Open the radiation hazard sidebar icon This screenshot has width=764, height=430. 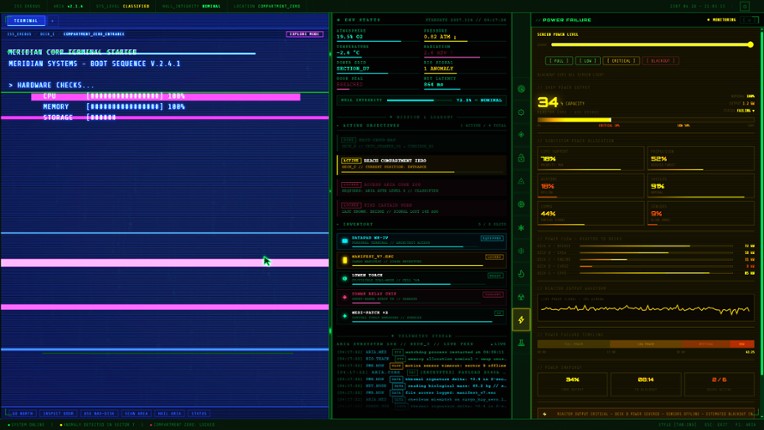coord(521,297)
